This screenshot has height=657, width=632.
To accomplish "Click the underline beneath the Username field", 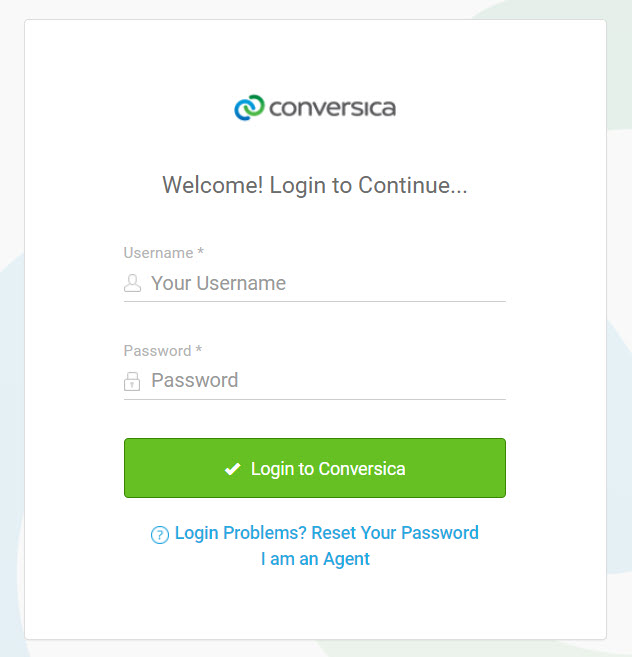I will [x=315, y=301].
